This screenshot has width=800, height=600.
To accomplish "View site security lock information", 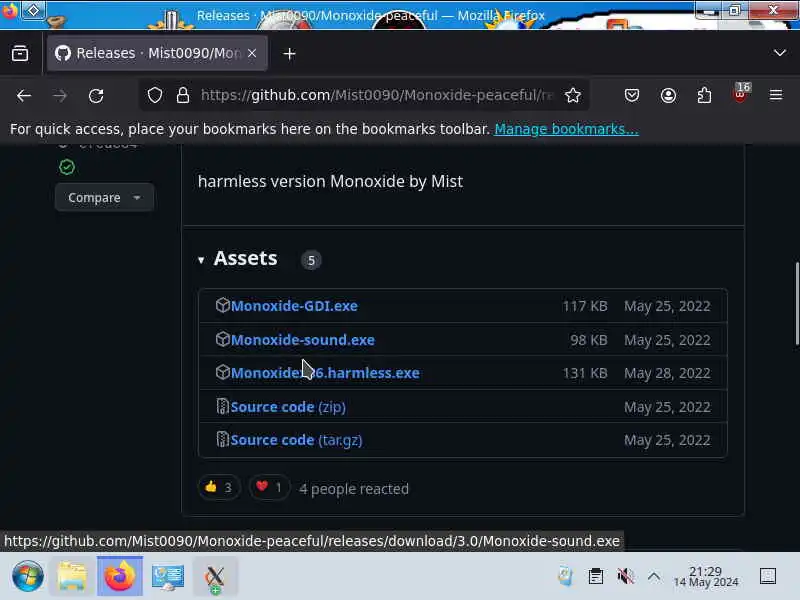I will [x=183, y=95].
